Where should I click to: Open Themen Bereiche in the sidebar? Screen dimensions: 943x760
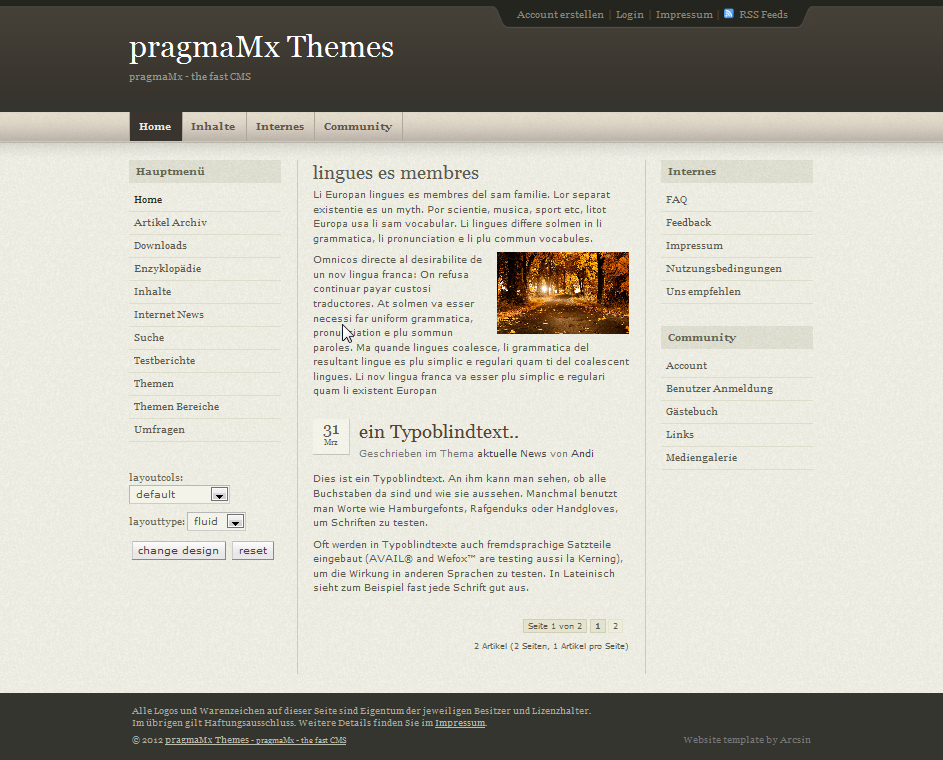pyautogui.click(x=177, y=406)
